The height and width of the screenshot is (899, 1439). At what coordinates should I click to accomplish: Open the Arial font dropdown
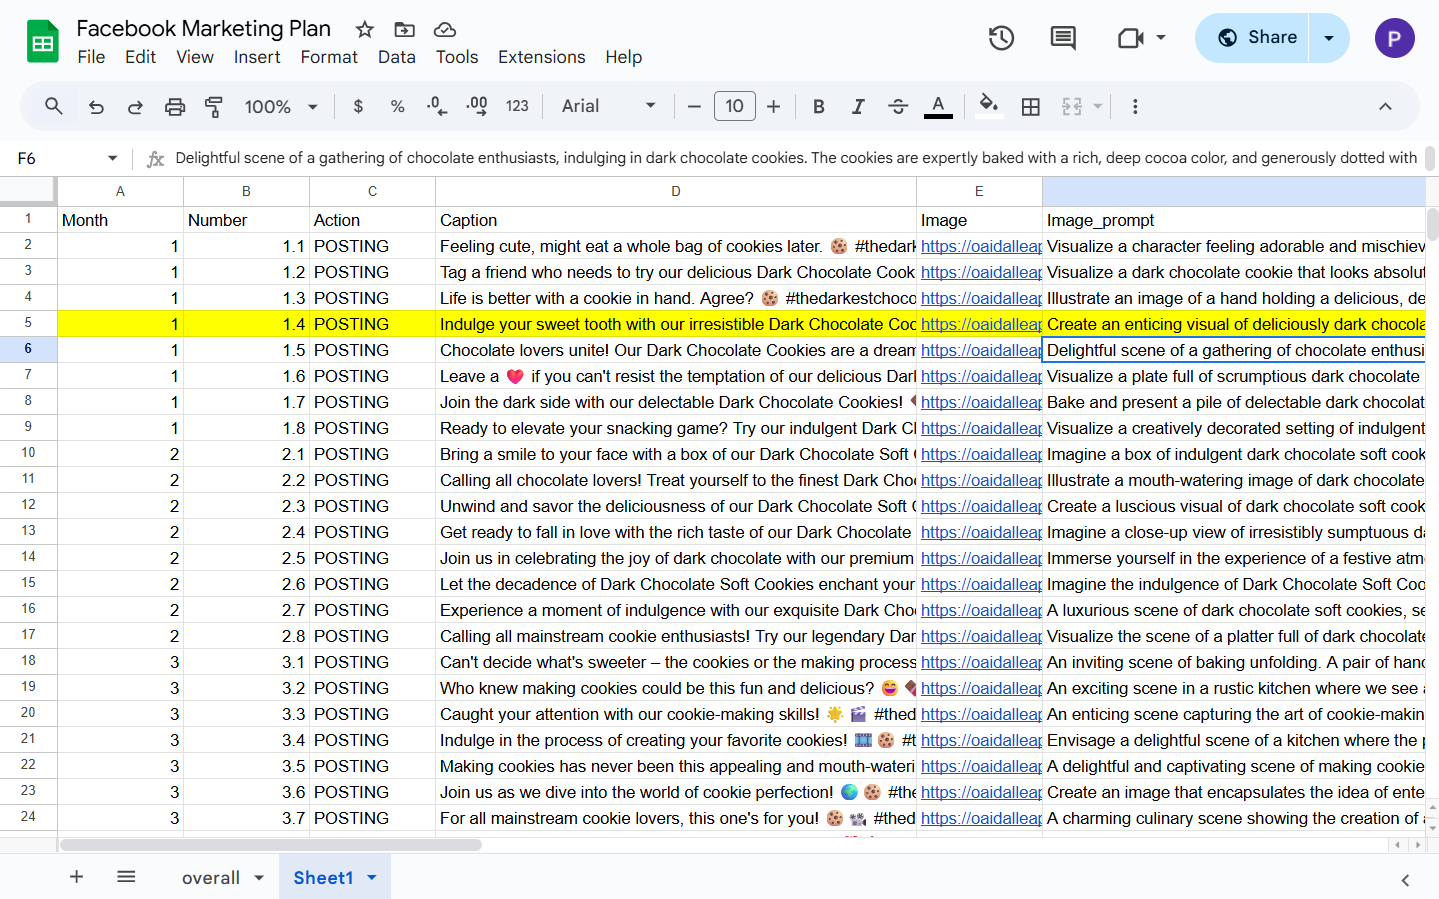pyautogui.click(x=609, y=106)
